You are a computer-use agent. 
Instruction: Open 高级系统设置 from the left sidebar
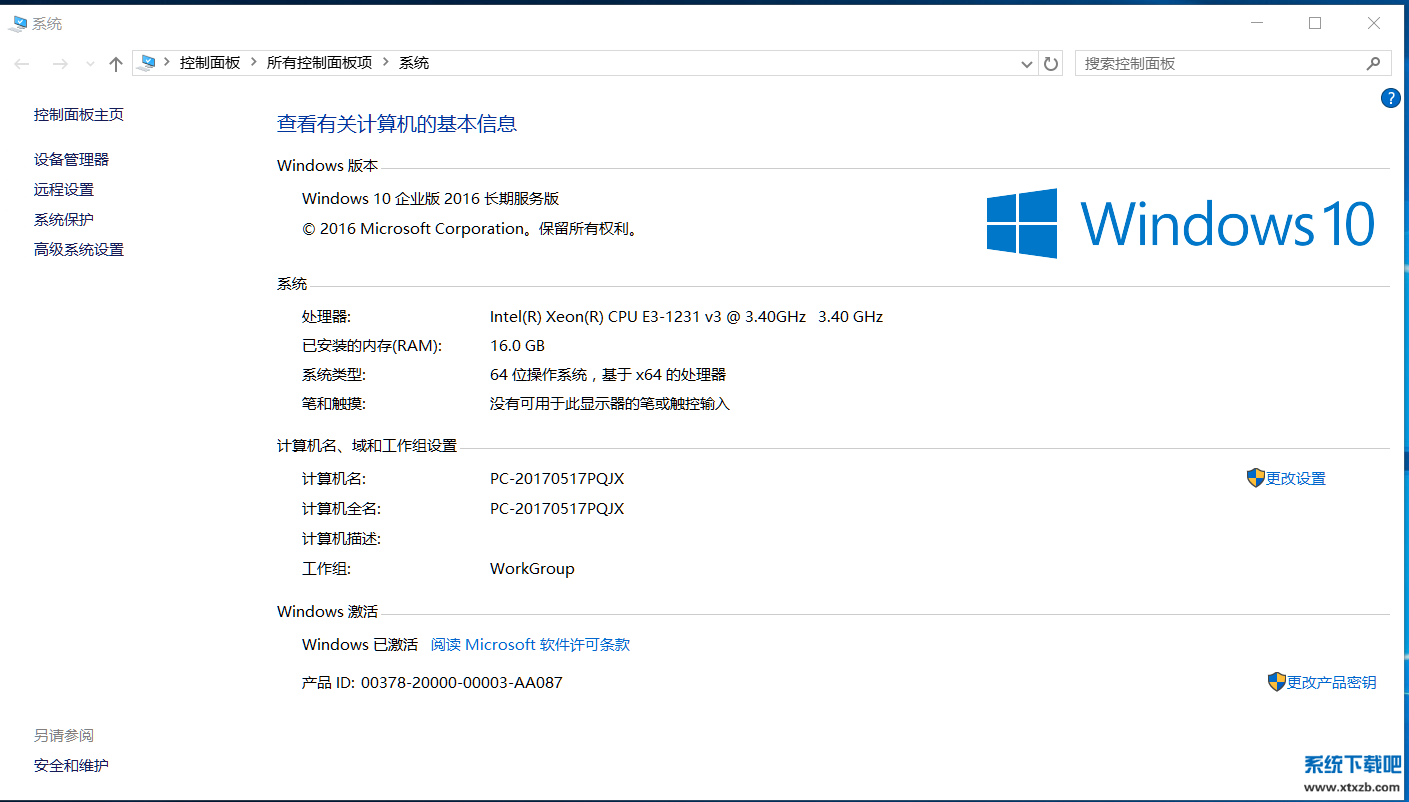tap(79, 250)
